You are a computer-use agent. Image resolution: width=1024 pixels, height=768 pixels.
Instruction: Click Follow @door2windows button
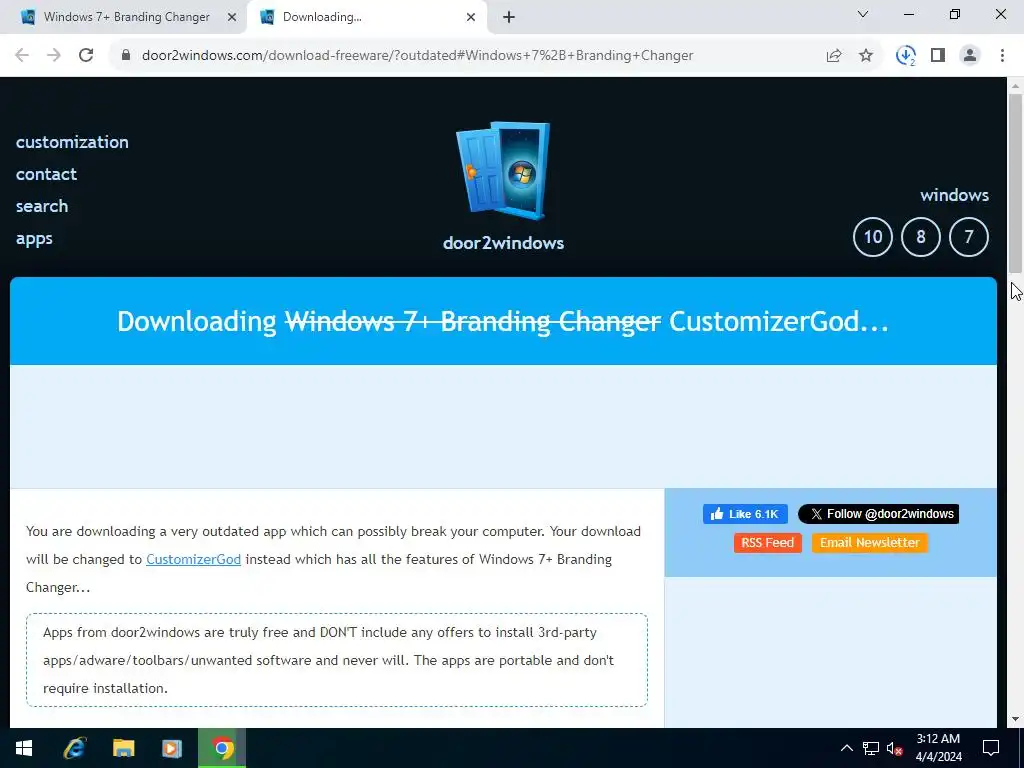(x=878, y=514)
